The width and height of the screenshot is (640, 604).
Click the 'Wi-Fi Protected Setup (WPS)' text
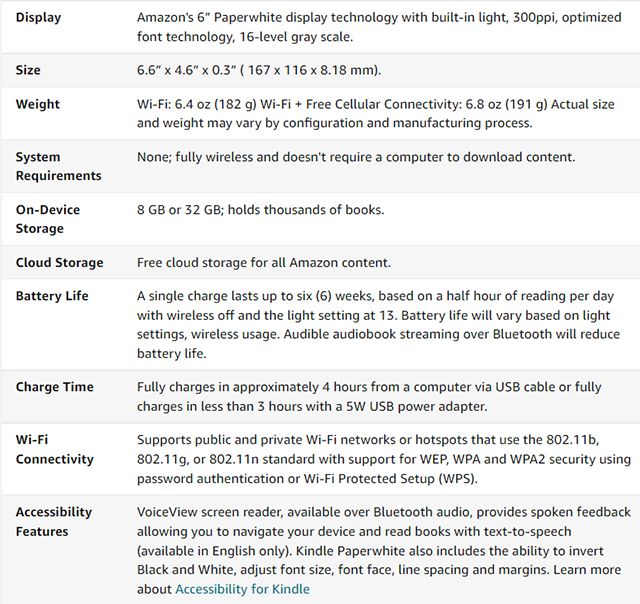coord(390,478)
